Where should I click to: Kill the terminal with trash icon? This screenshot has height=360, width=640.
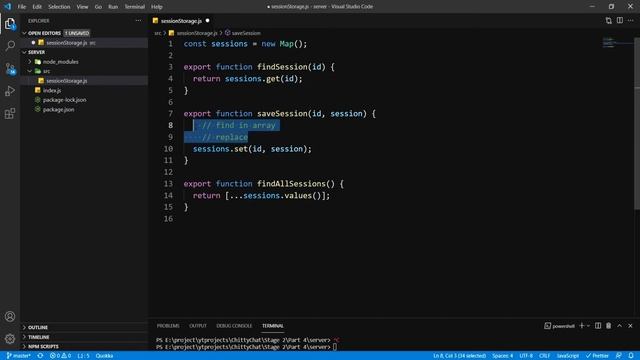(x=609, y=326)
